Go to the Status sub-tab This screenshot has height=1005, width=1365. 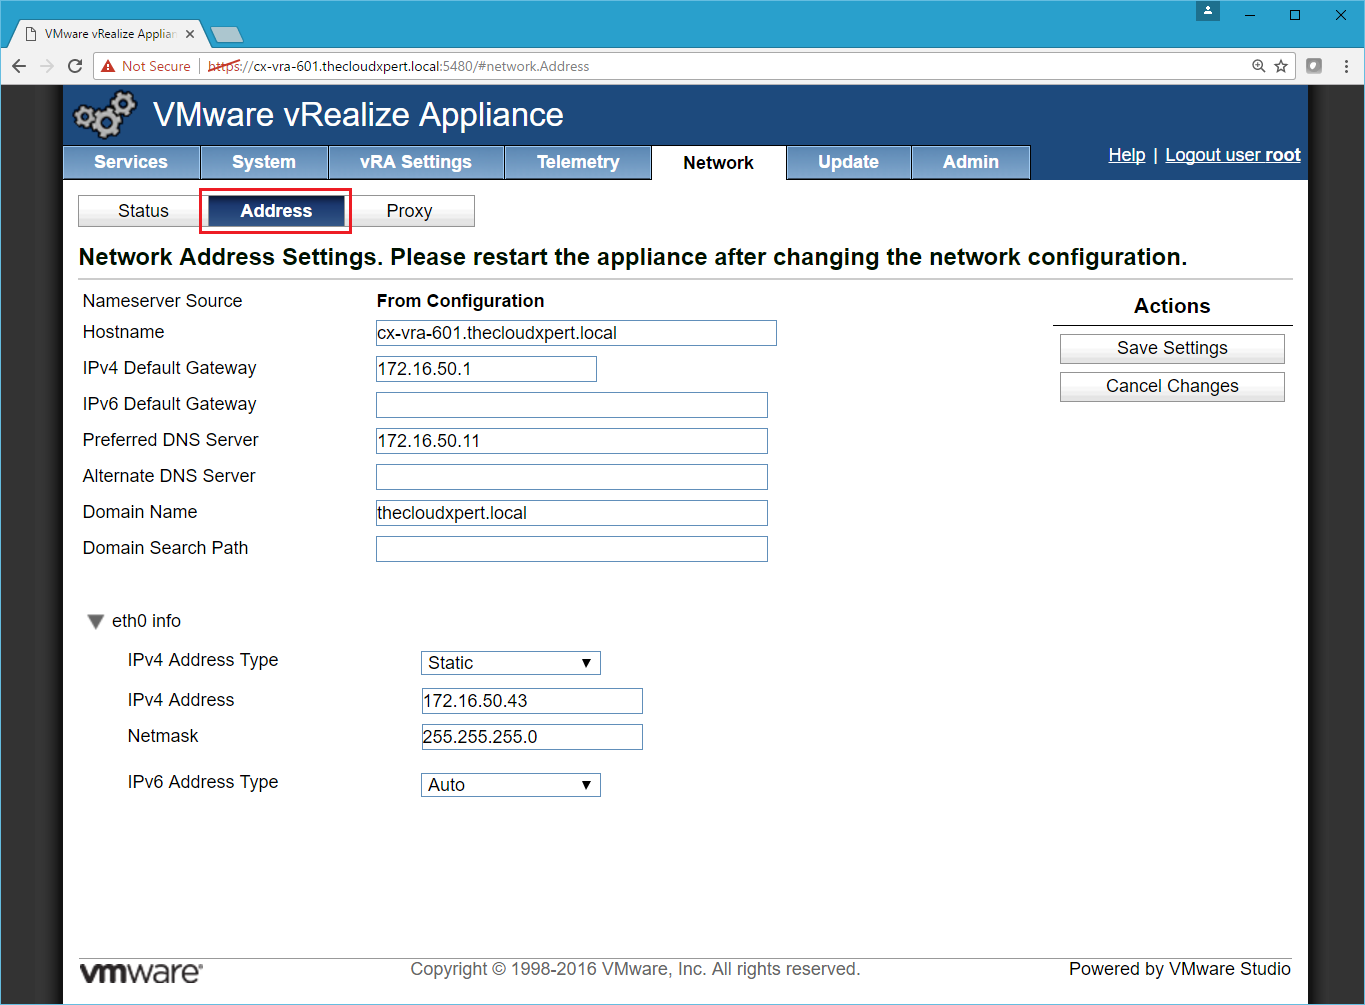(143, 211)
